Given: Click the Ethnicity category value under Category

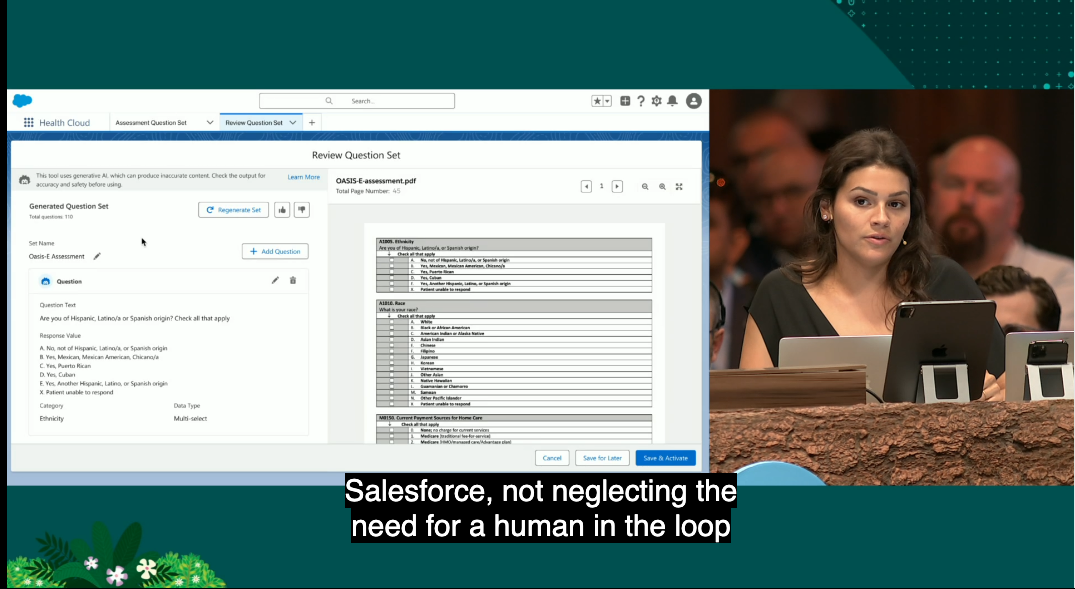Looking at the screenshot, I should coord(51,418).
